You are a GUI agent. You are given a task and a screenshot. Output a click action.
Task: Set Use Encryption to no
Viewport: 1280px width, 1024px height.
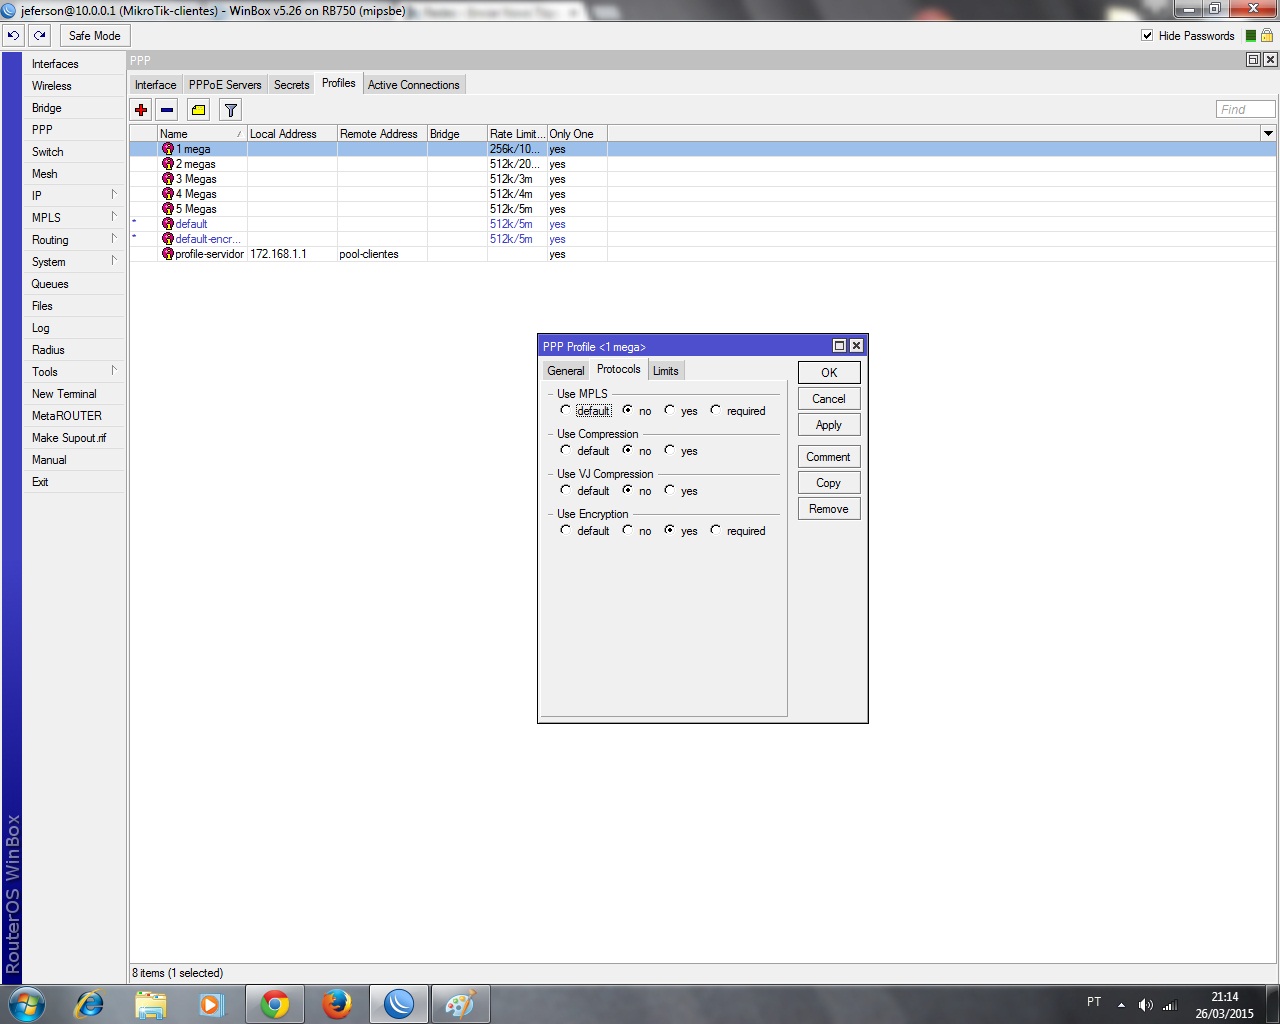coord(628,530)
